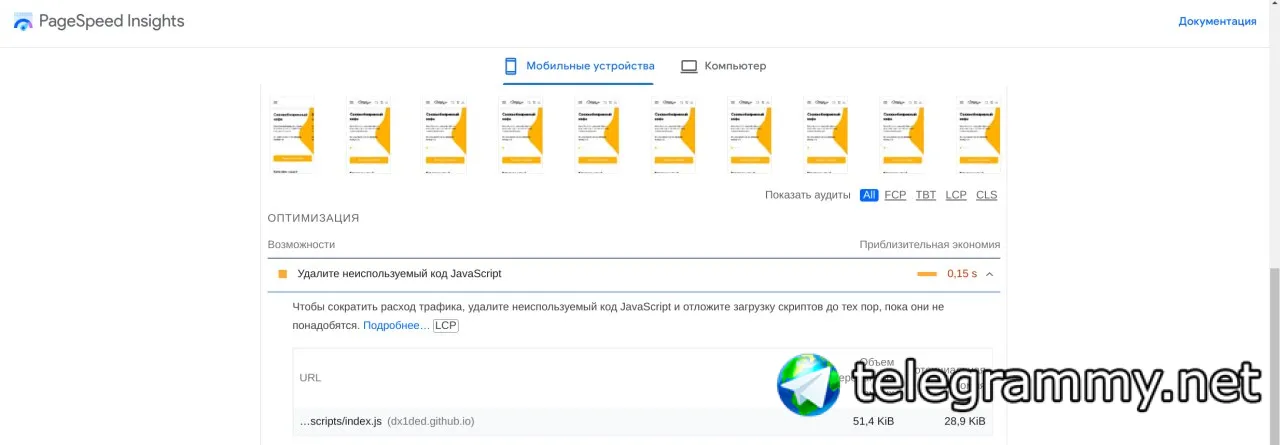Click the mobile phone icon
The image size is (1280, 445).
(x=510, y=66)
